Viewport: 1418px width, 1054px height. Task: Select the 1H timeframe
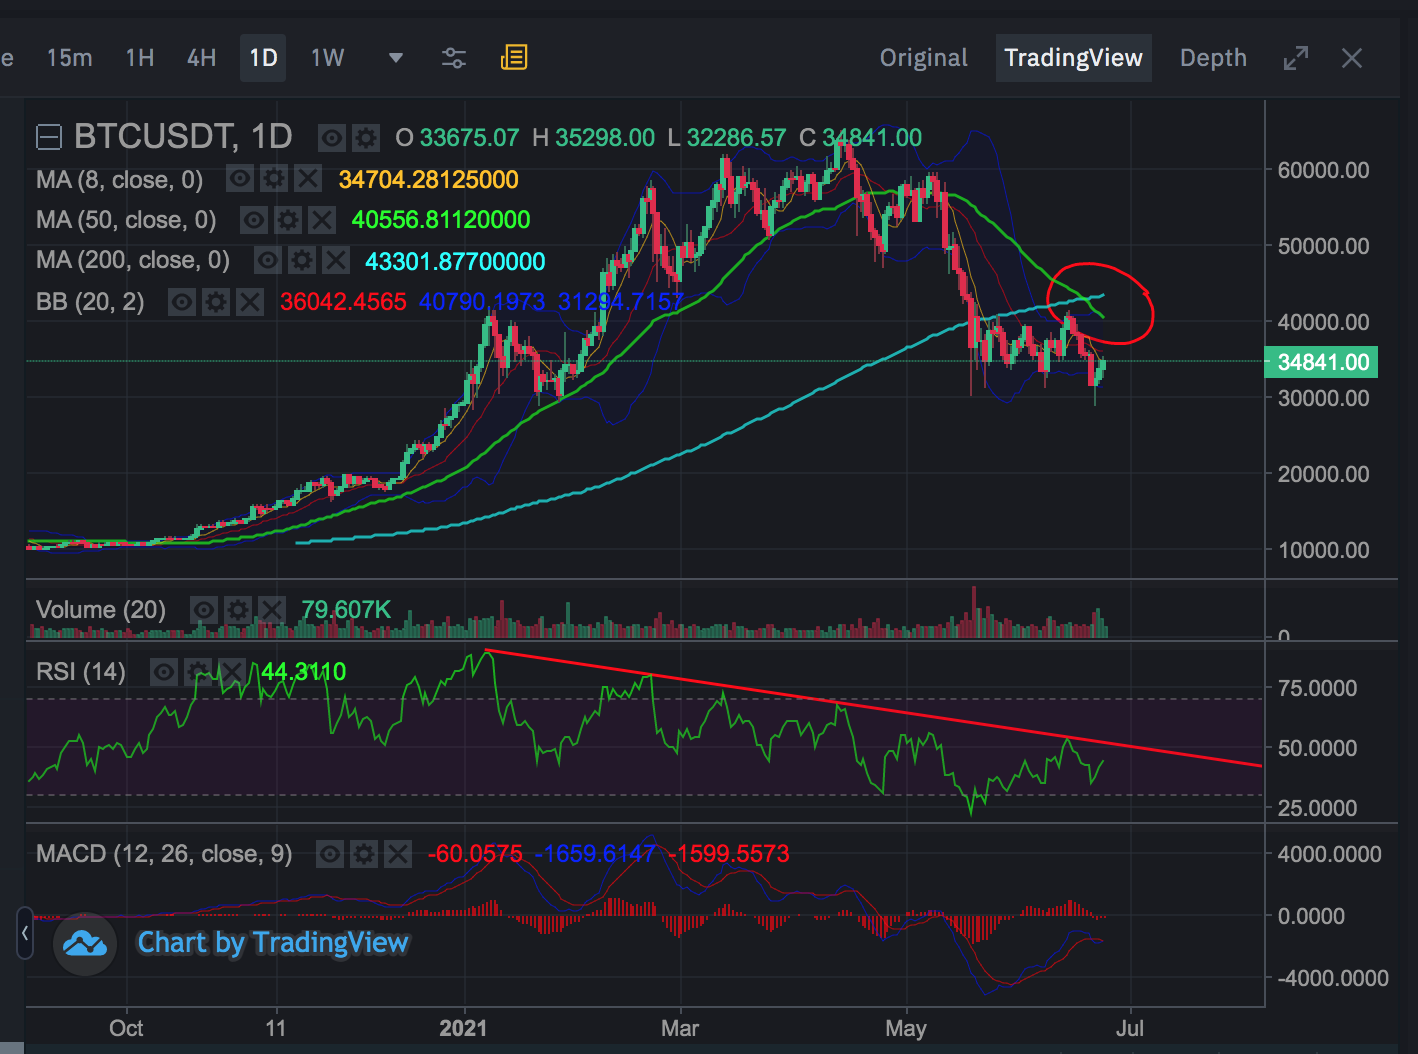pos(140,58)
